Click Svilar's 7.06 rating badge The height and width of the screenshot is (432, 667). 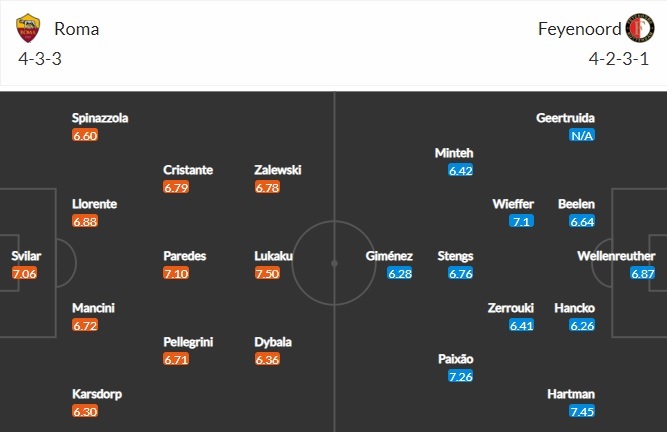(24, 273)
